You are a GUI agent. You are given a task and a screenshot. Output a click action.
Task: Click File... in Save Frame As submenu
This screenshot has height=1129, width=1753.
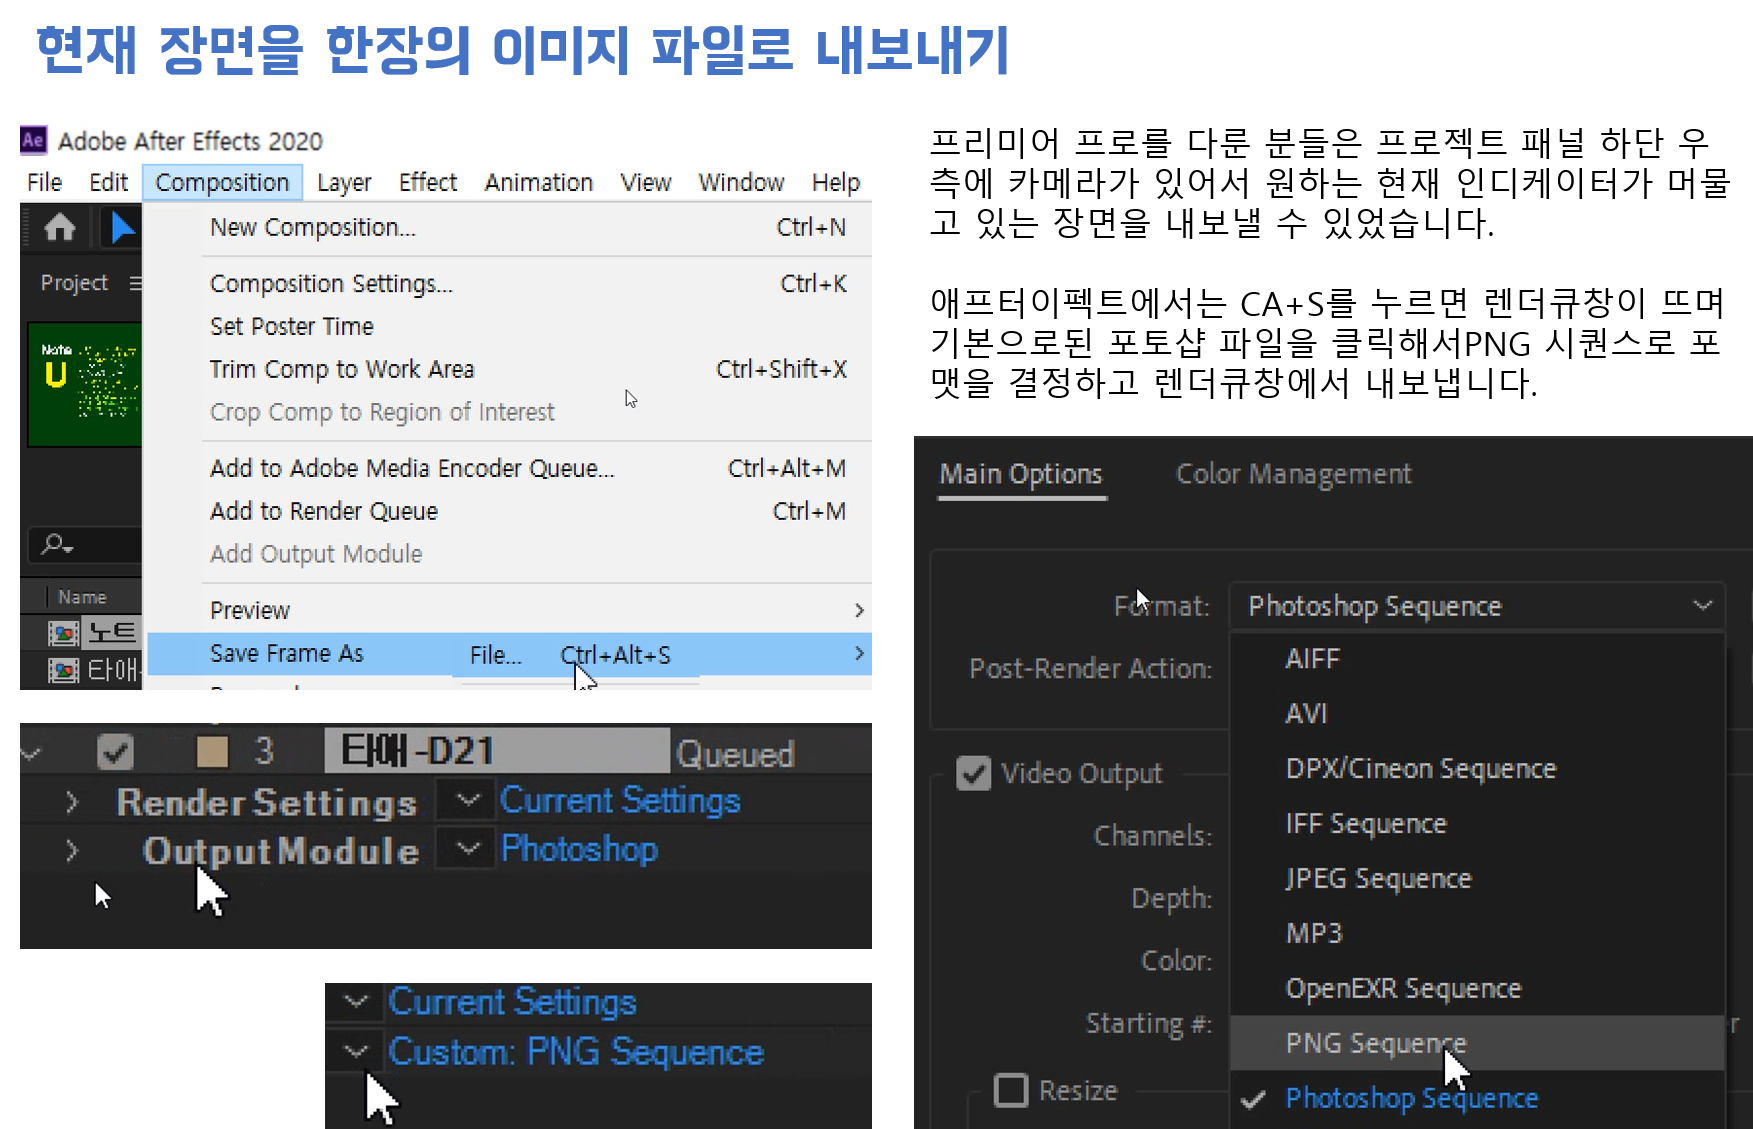pos(496,655)
